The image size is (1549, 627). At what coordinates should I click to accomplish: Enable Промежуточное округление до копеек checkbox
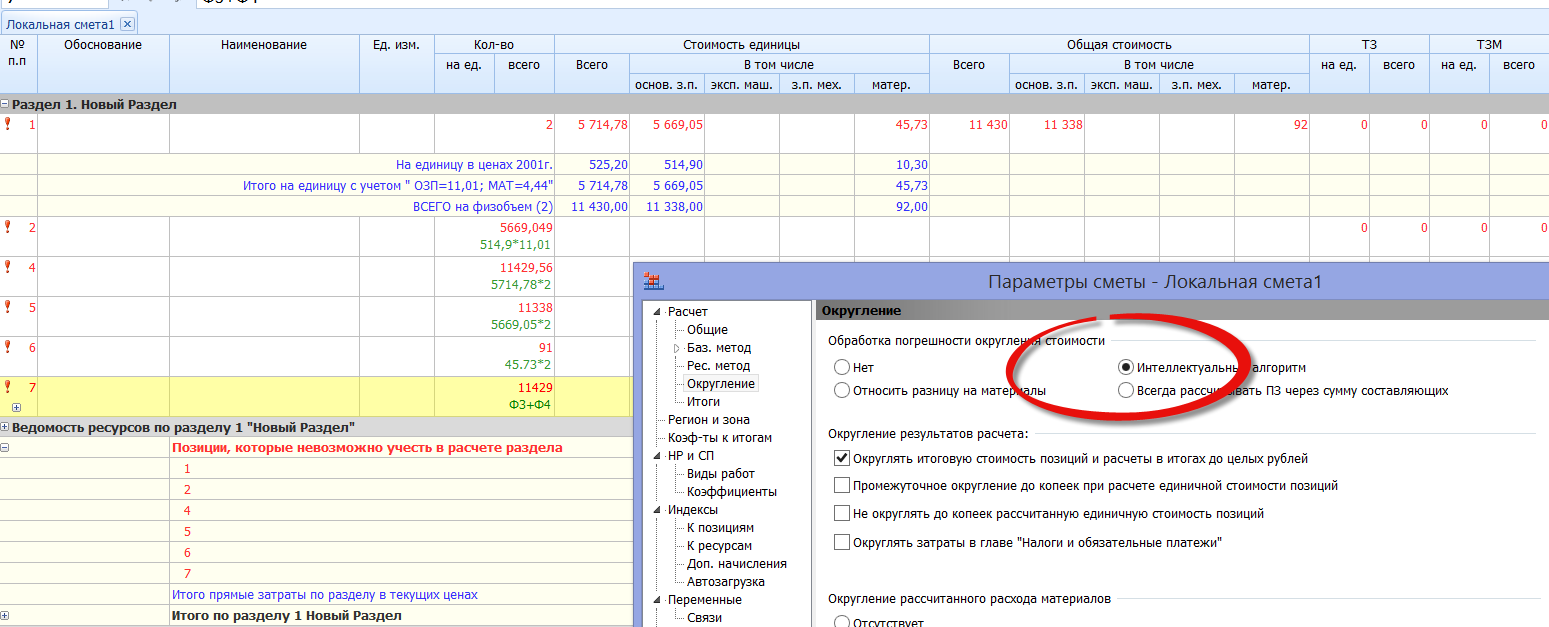tap(842, 486)
